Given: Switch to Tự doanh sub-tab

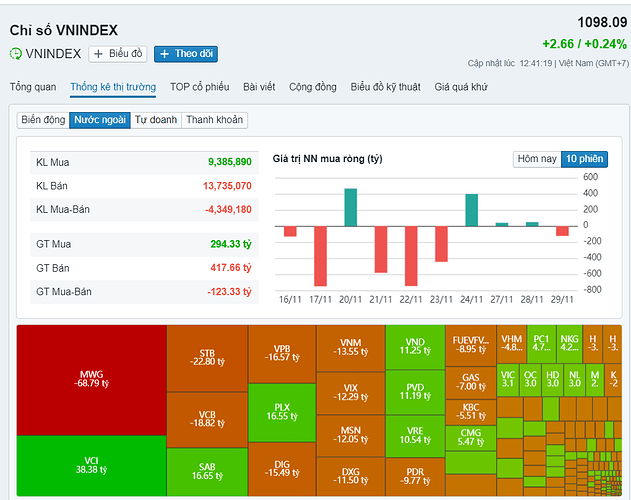Looking at the screenshot, I should coord(156,120).
